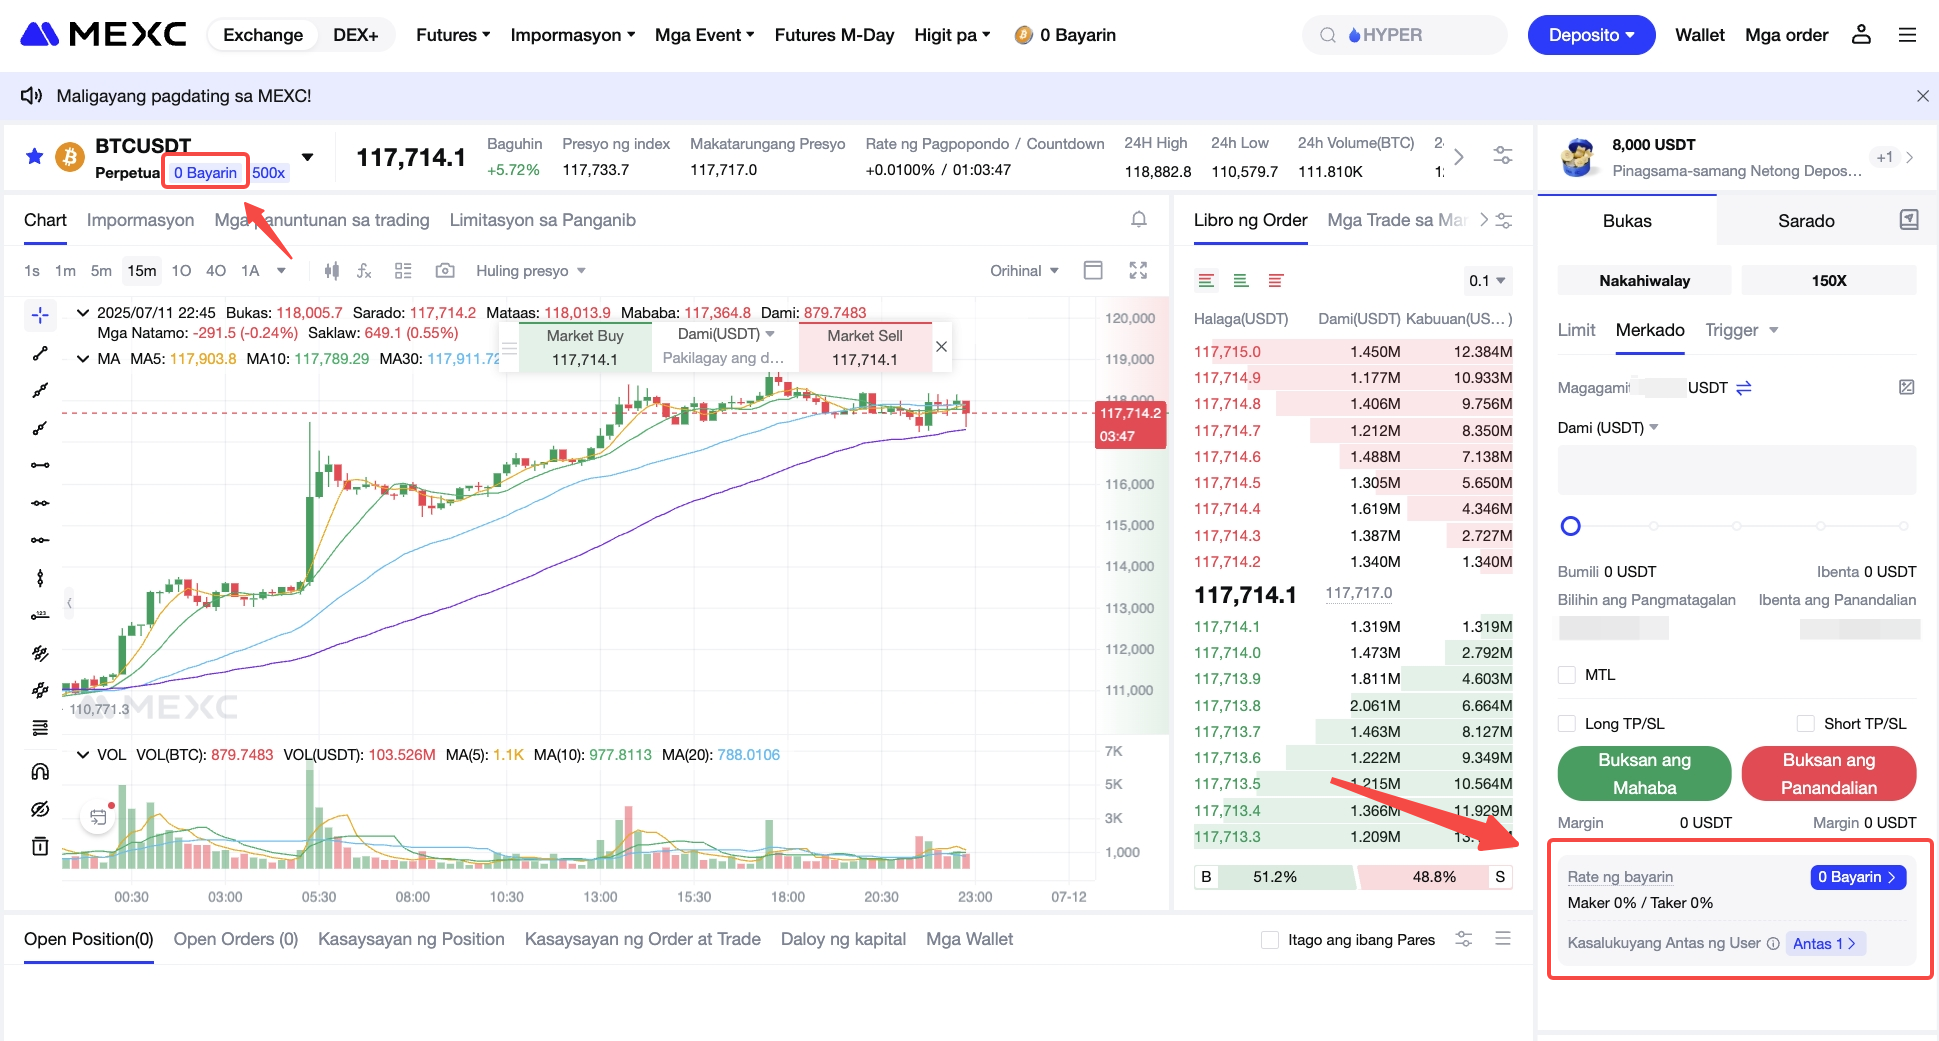Enable the MTL checkbox
This screenshot has height=1041, width=1939.
coord(1567,675)
